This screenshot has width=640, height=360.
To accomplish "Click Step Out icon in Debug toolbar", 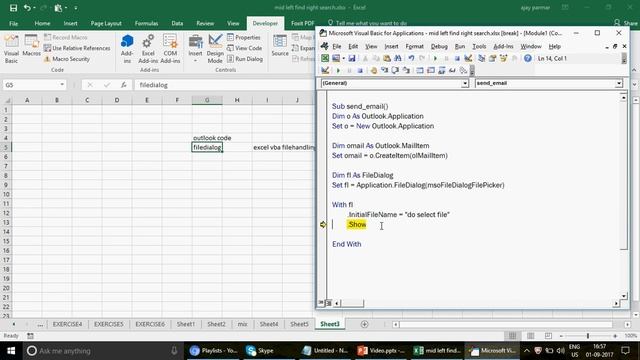I will pos(406,71).
